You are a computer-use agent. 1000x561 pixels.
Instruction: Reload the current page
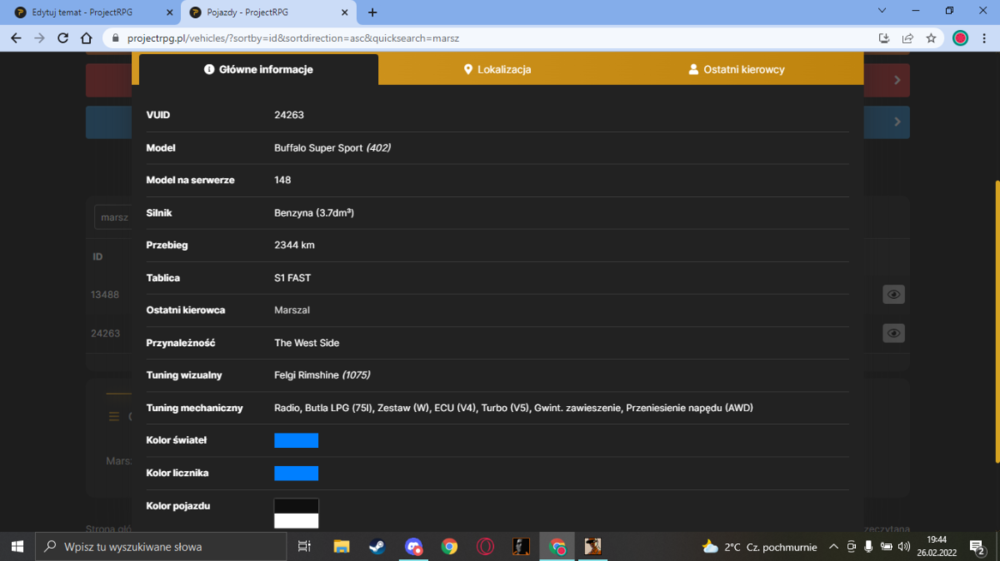[x=62, y=38]
